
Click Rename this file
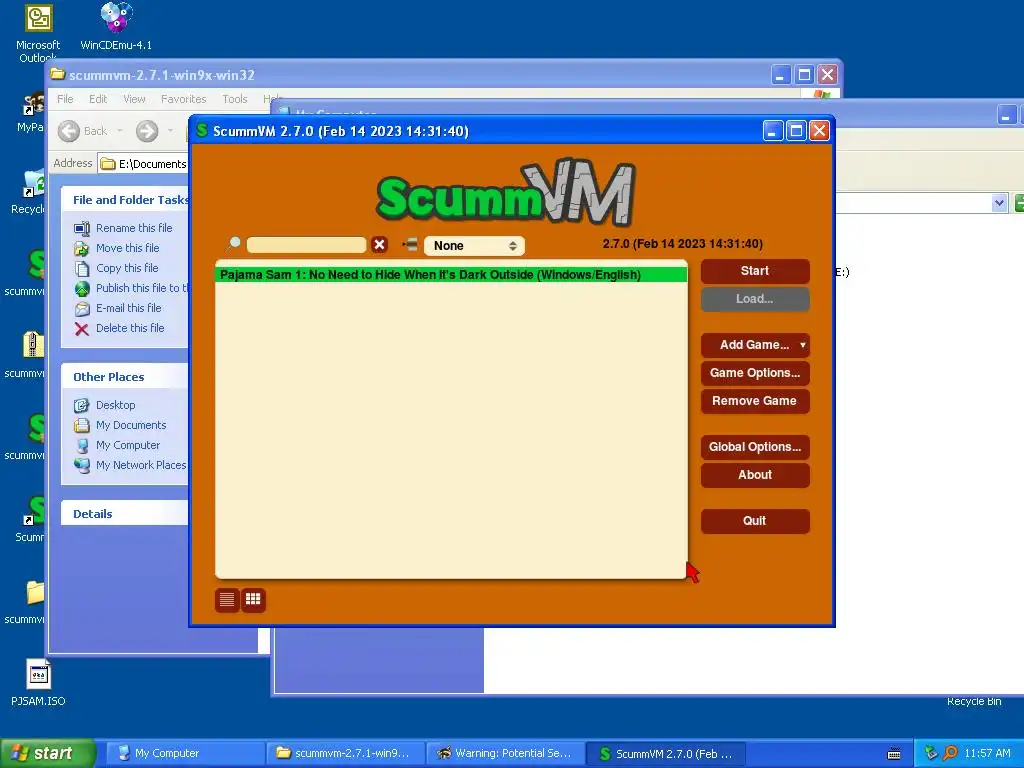[x=134, y=228]
